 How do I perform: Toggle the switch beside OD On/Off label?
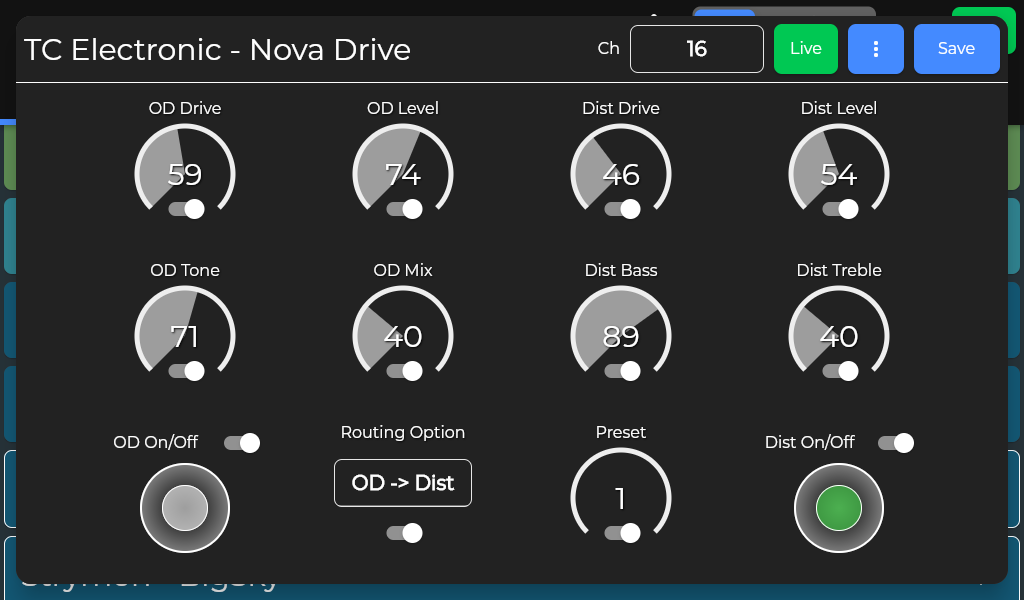(x=242, y=443)
